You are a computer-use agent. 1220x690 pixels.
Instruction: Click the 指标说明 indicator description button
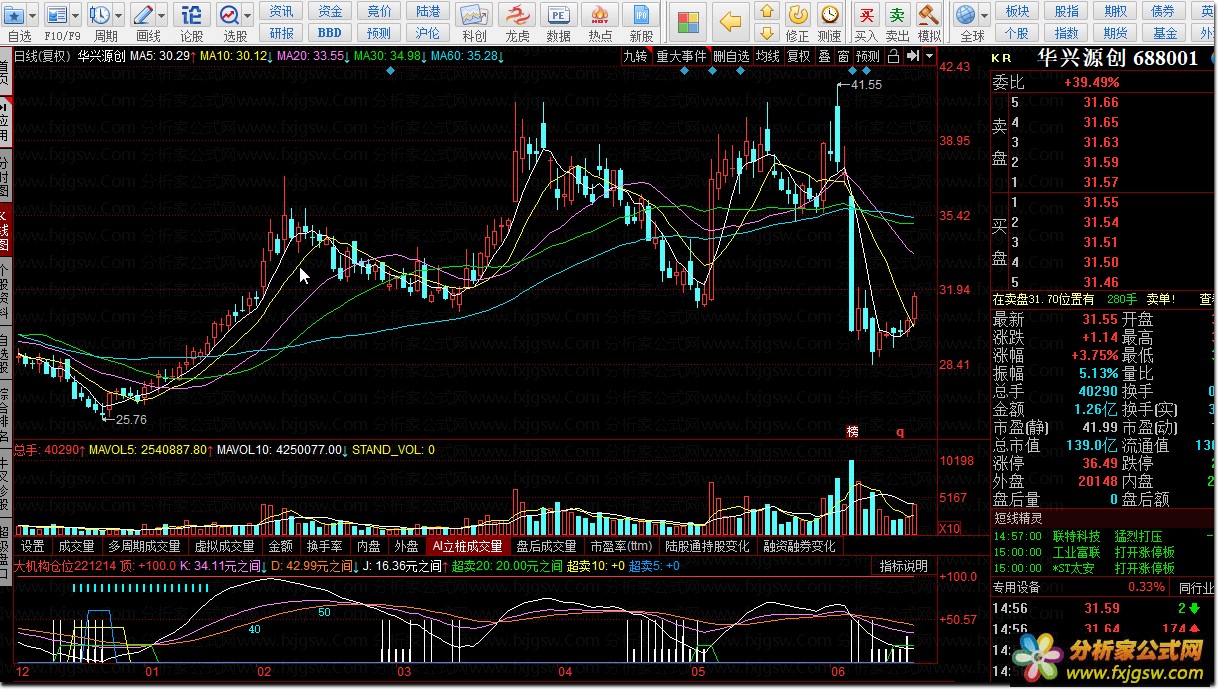[x=903, y=566]
